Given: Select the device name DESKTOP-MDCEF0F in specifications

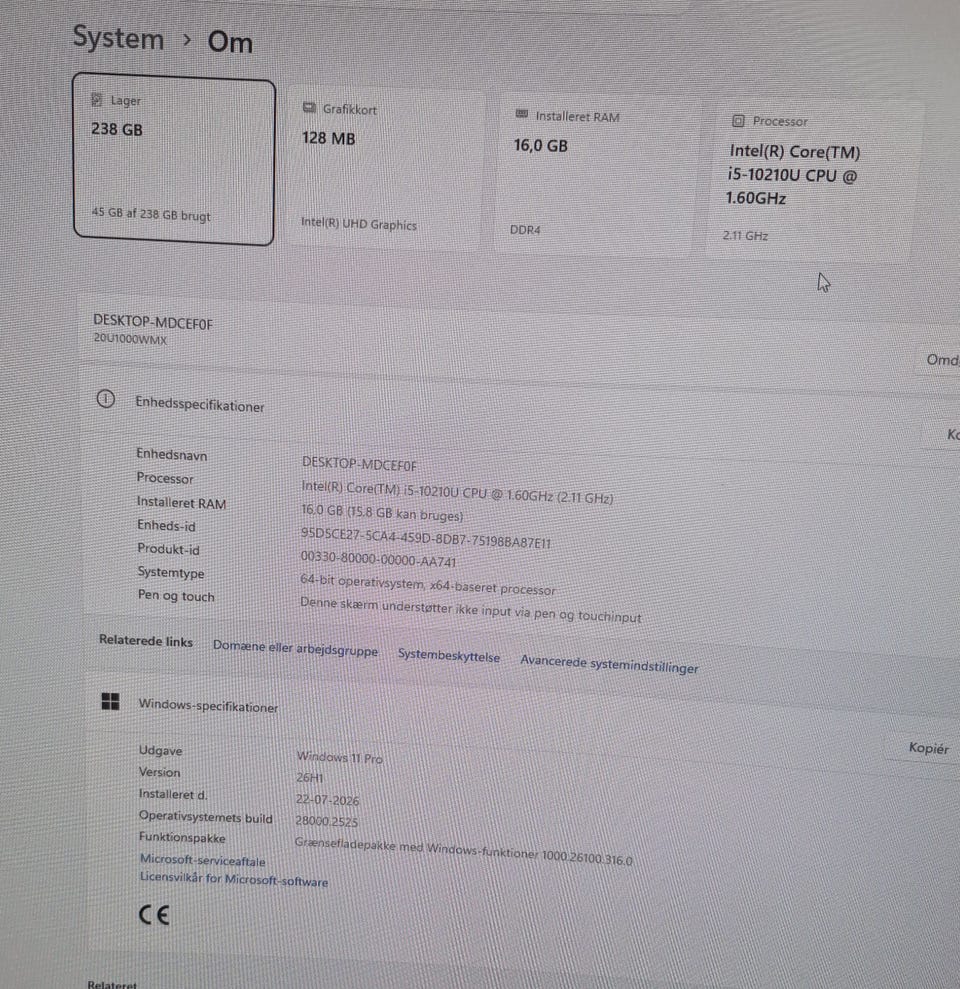Looking at the screenshot, I should tap(359, 464).
